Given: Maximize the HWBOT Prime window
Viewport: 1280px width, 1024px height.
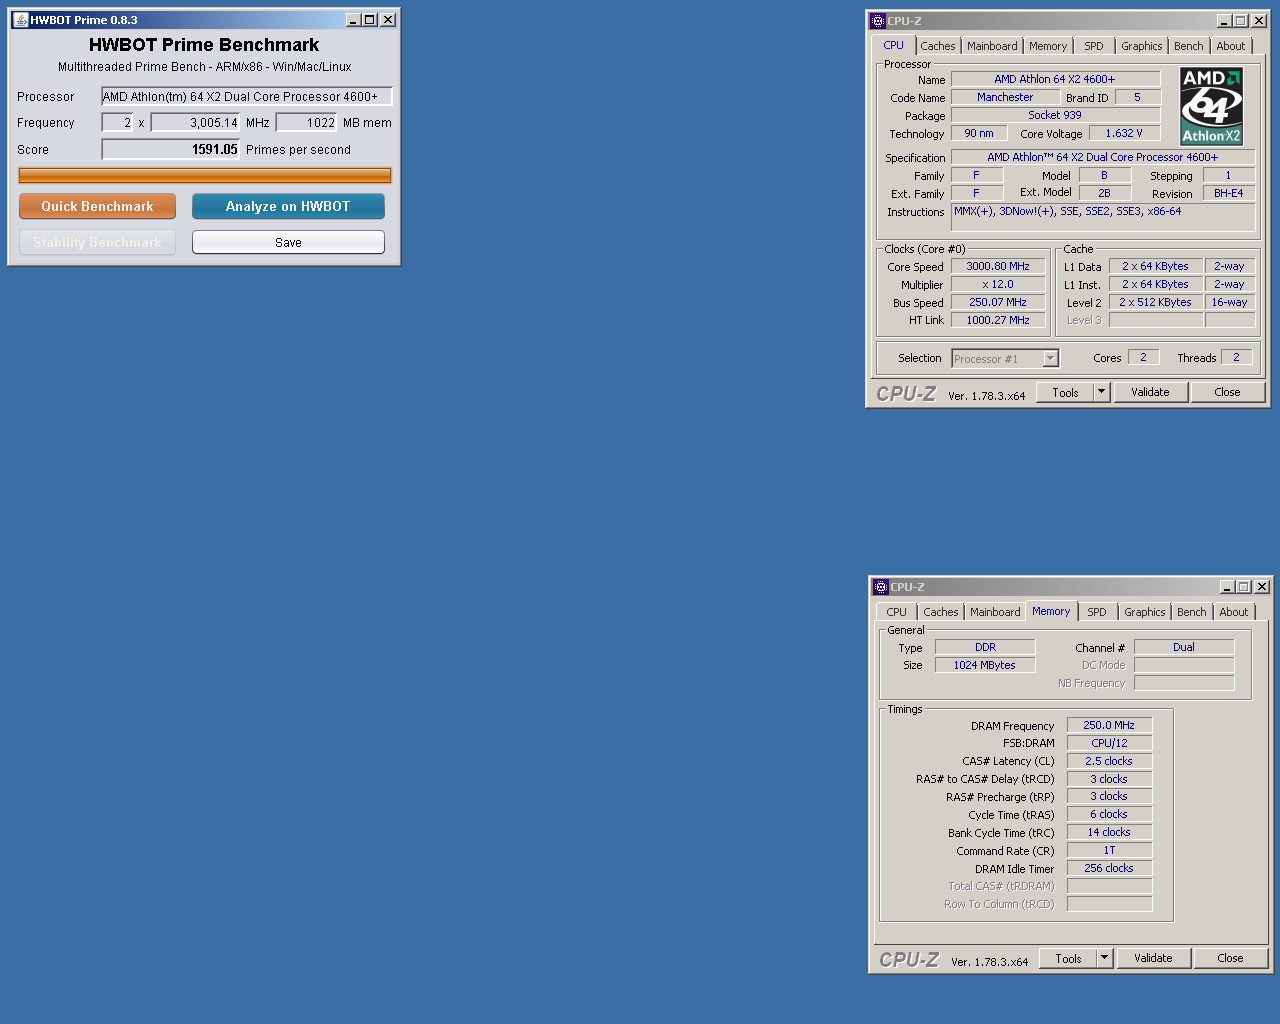Looking at the screenshot, I should point(370,20).
